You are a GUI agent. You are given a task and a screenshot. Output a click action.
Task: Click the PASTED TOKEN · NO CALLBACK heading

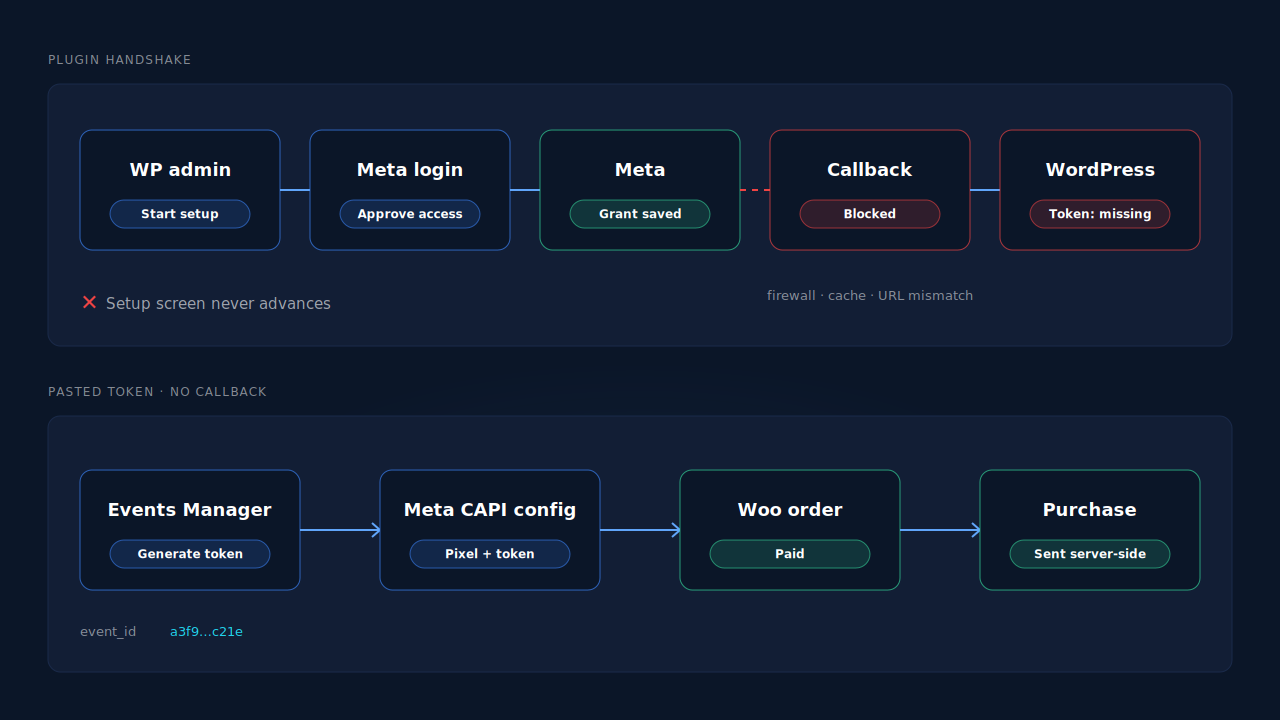[x=157, y=392]
